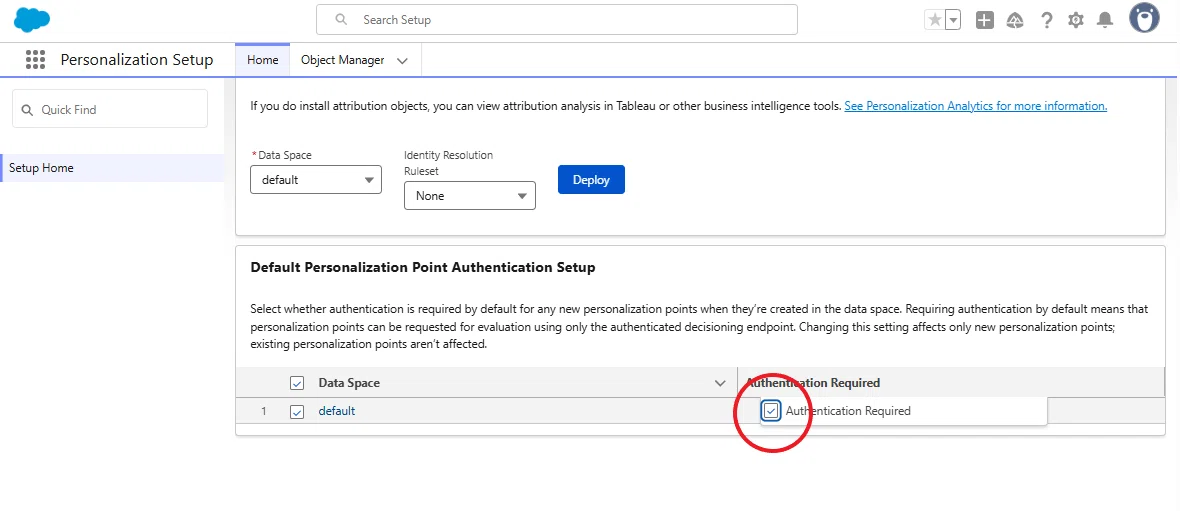Click the Salesforce cloud logo
This screenshot has height=511, width=1180.
[x=32, y=20]
